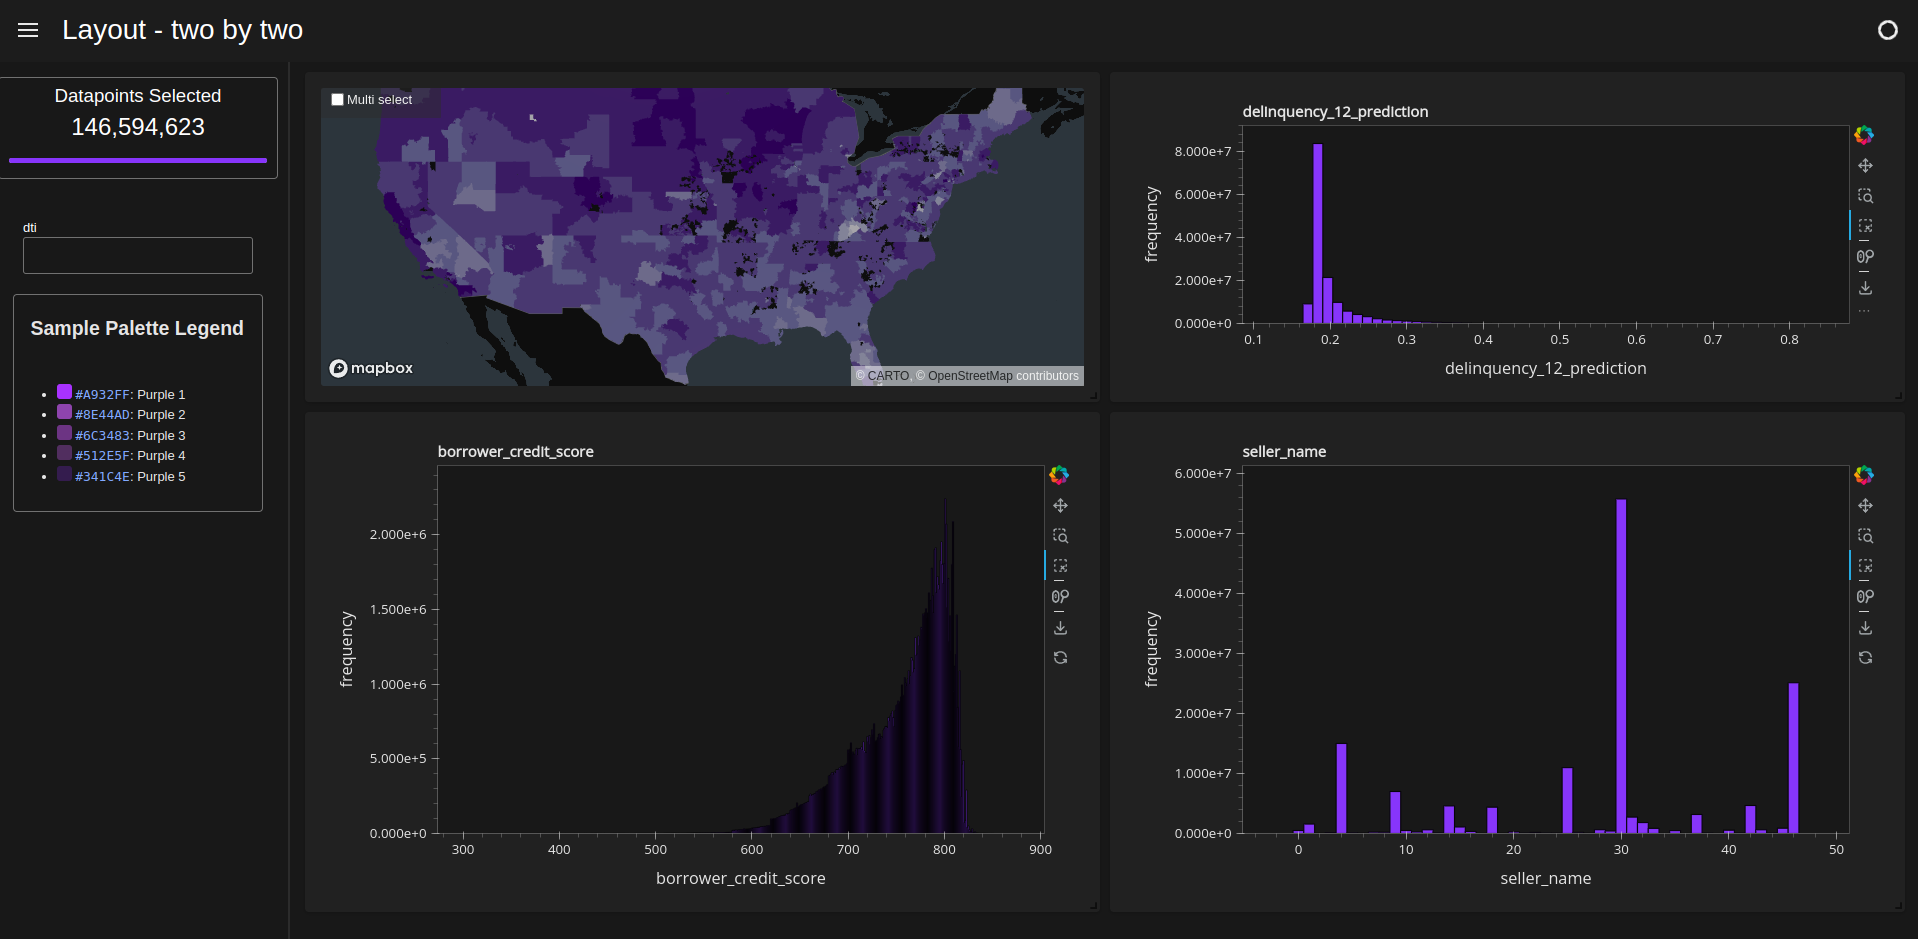Toggle Wheel Zoom on seller_name chart
1918x939 pixels.
tap(1865, 597)
